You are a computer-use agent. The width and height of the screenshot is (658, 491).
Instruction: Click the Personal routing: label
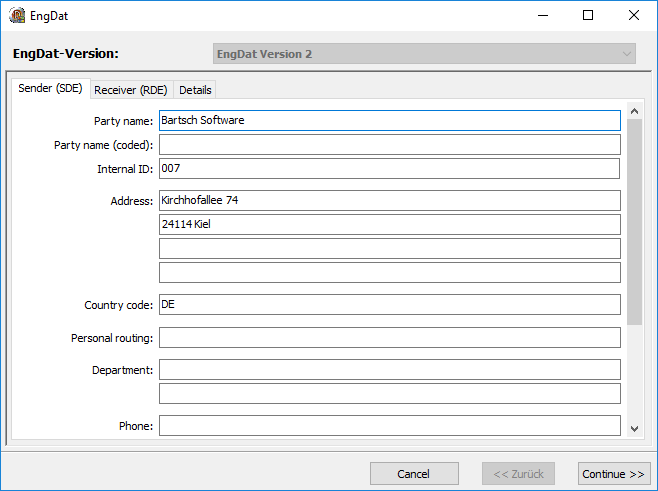click(x=112, y=338)
